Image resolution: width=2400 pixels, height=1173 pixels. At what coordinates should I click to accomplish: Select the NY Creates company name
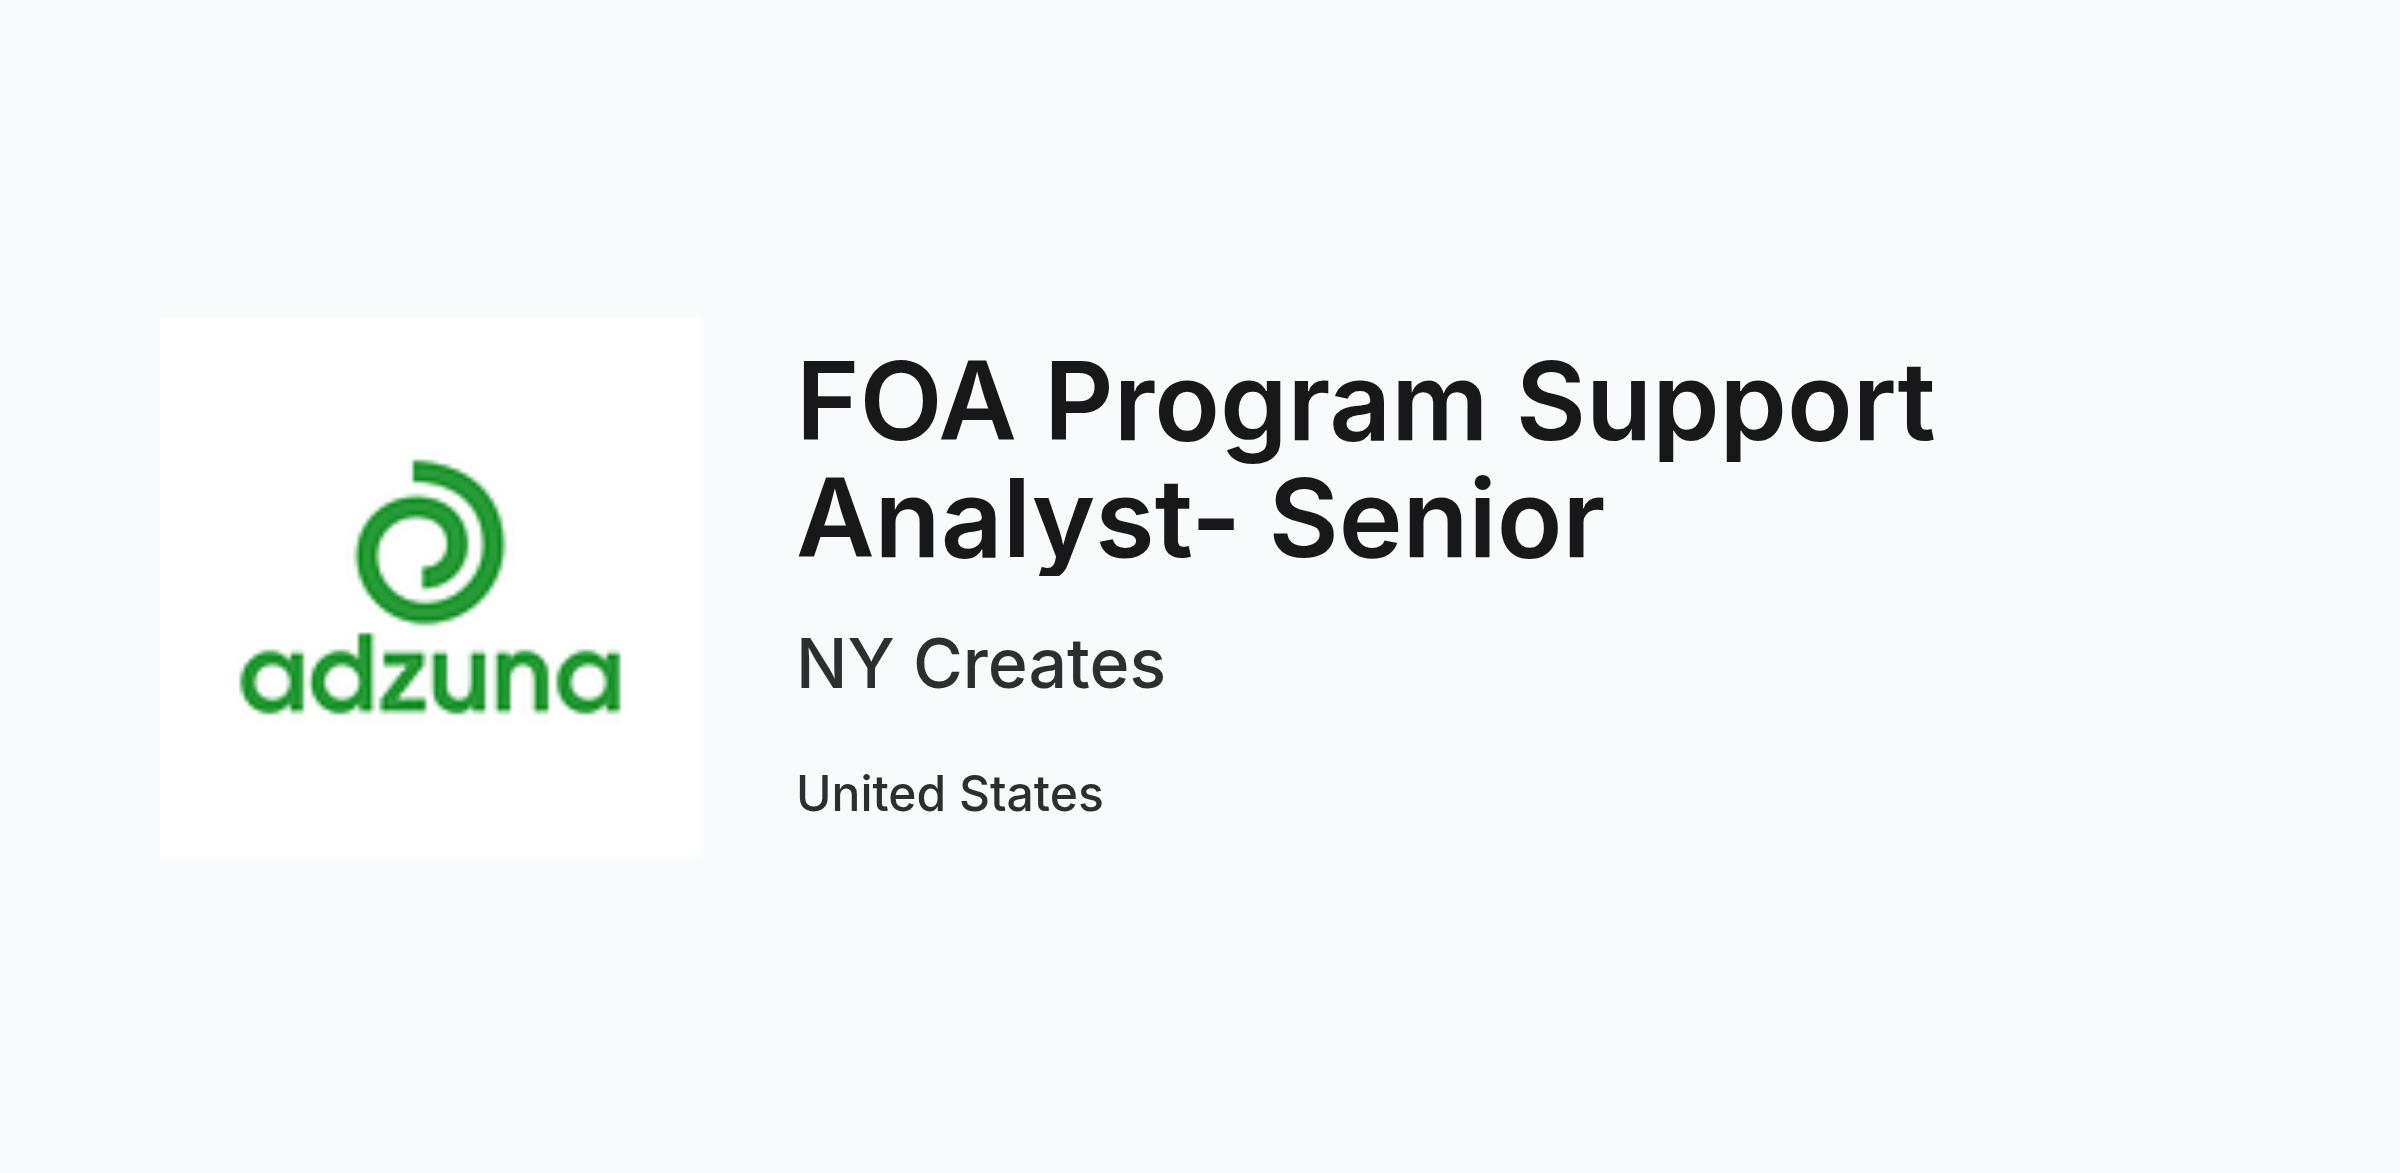tap(981, 664)
